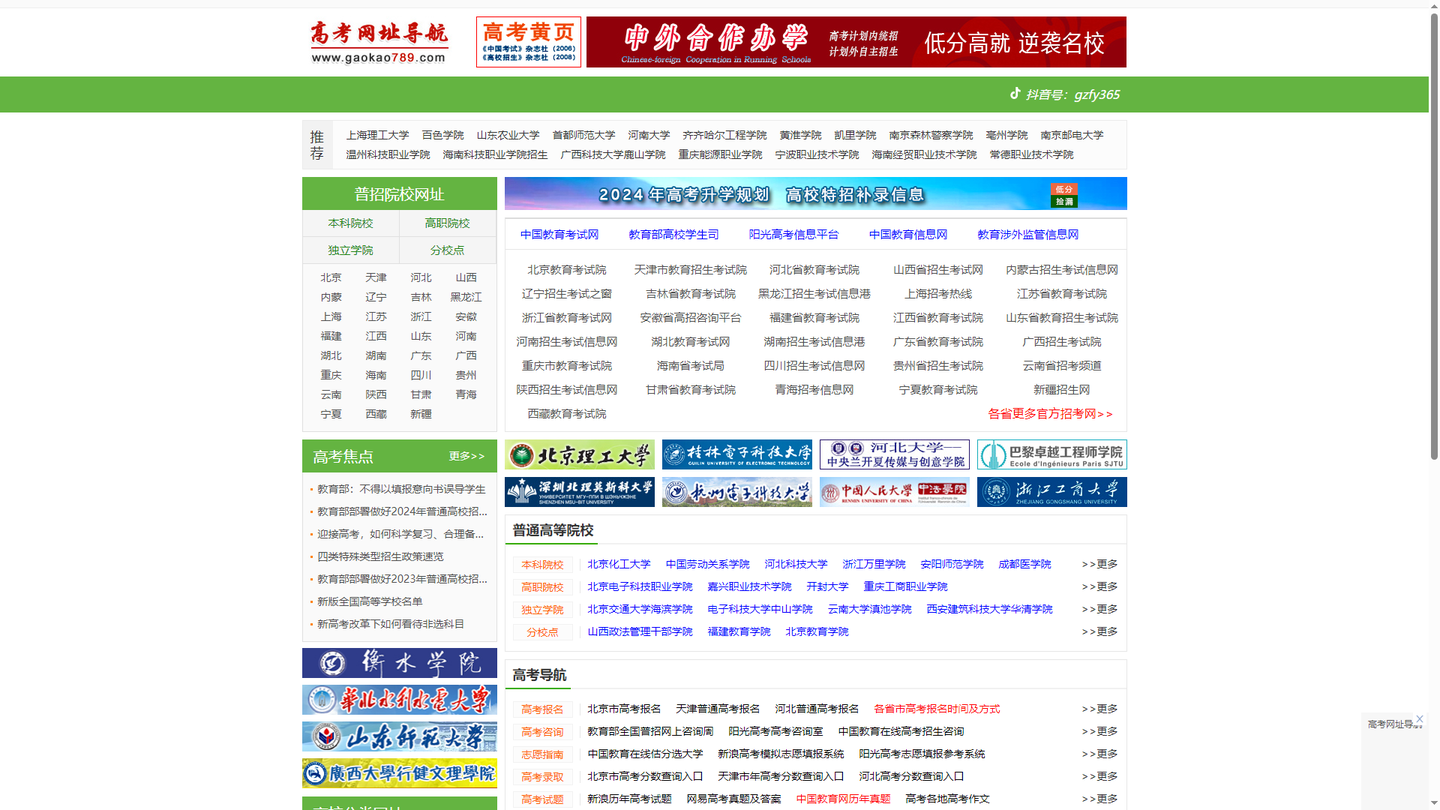
Task: Open the 深圳北理莫斯科大学 banner
Action: pyautogui.click(x=579, y=492)
